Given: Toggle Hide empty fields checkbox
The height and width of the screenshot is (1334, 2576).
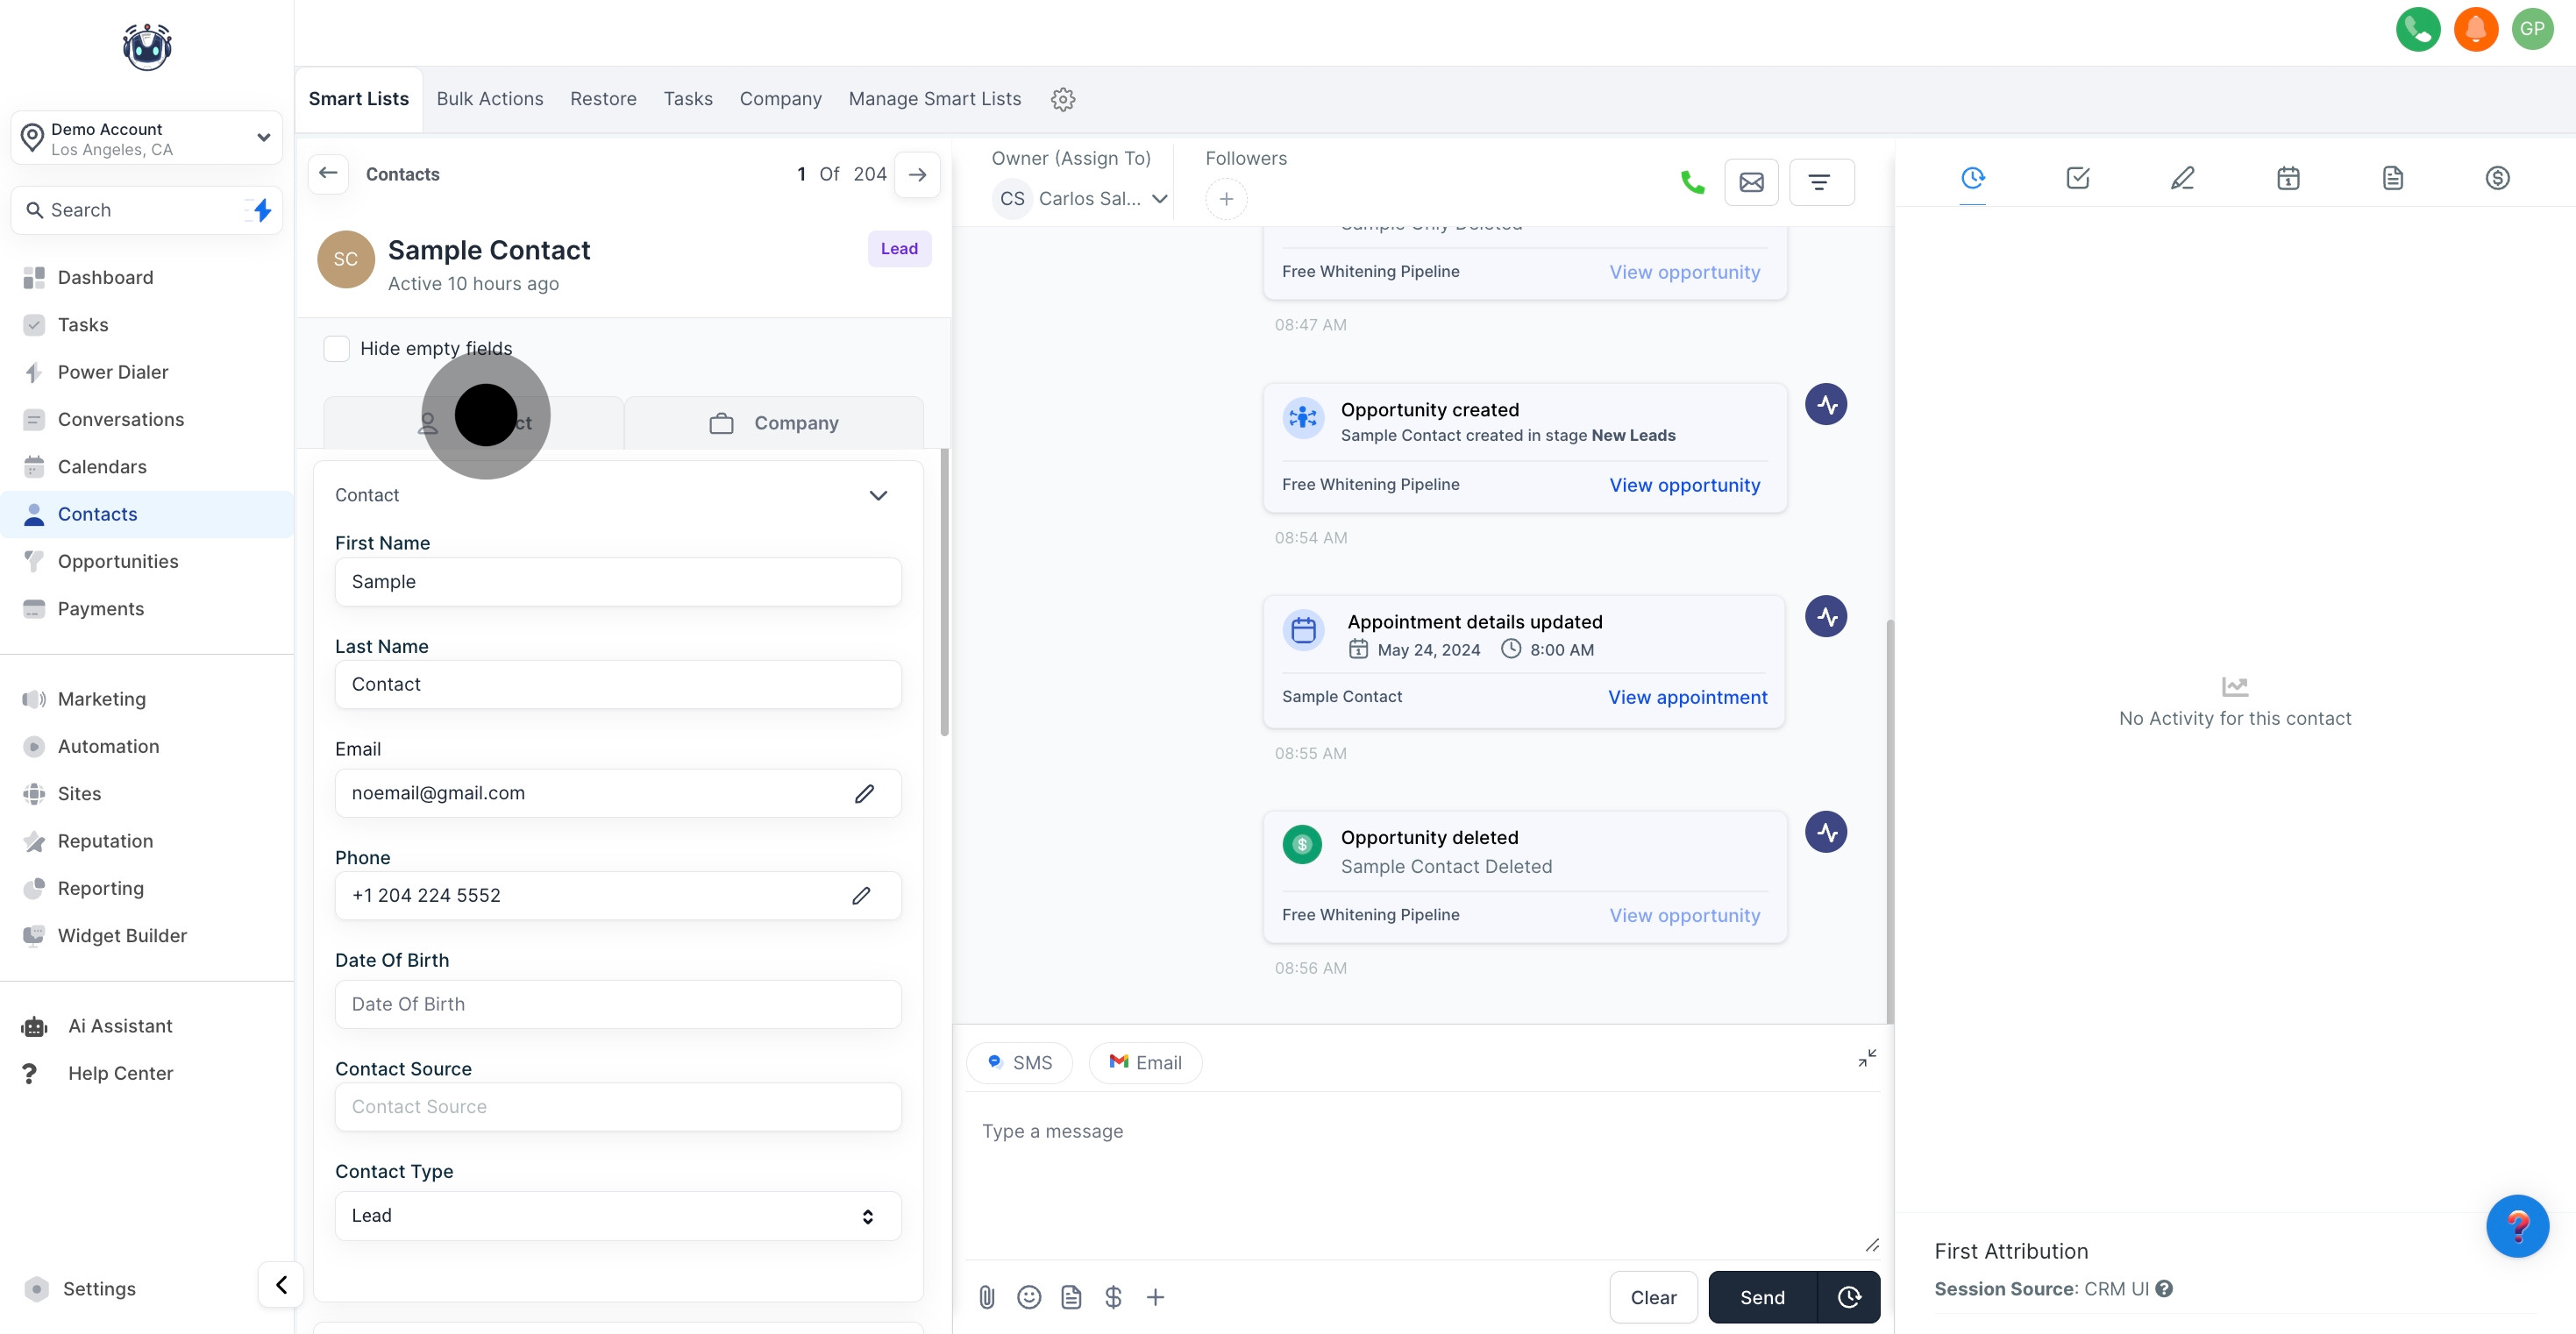Looking at the screenshot, I should [x=337, y=348].
